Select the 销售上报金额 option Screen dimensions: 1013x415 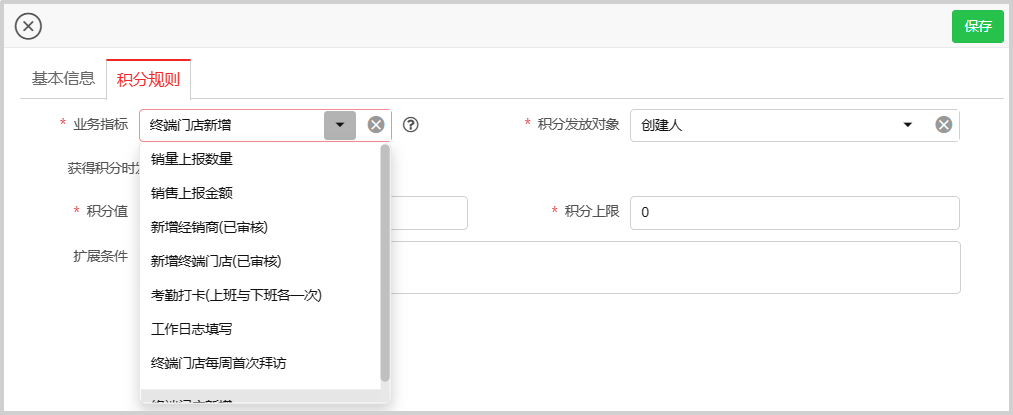pos(192,192)
